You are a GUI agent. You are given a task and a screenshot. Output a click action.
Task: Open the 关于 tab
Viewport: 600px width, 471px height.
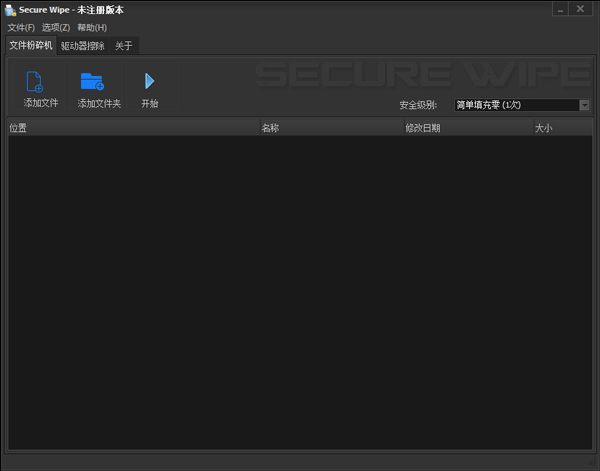click(x=123, y=45)
